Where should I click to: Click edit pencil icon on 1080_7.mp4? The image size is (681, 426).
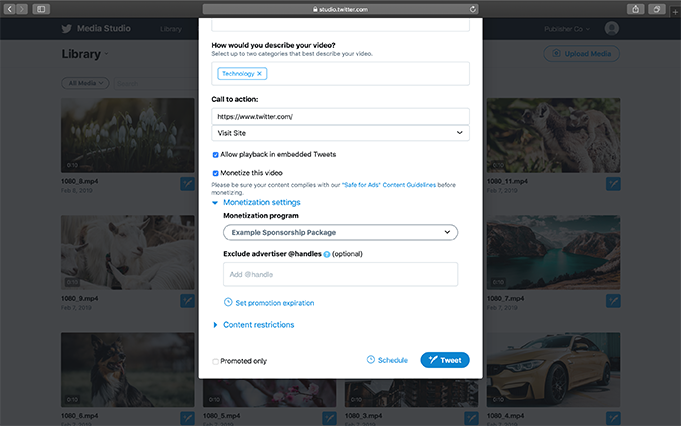click(612, 300)
